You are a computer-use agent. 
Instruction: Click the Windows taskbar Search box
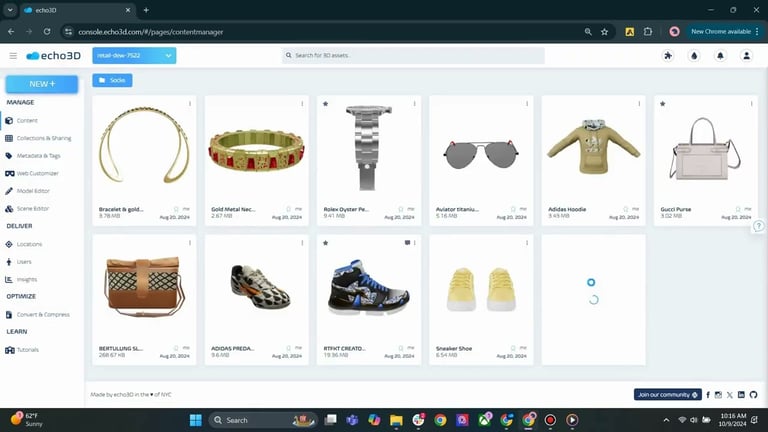263,420
